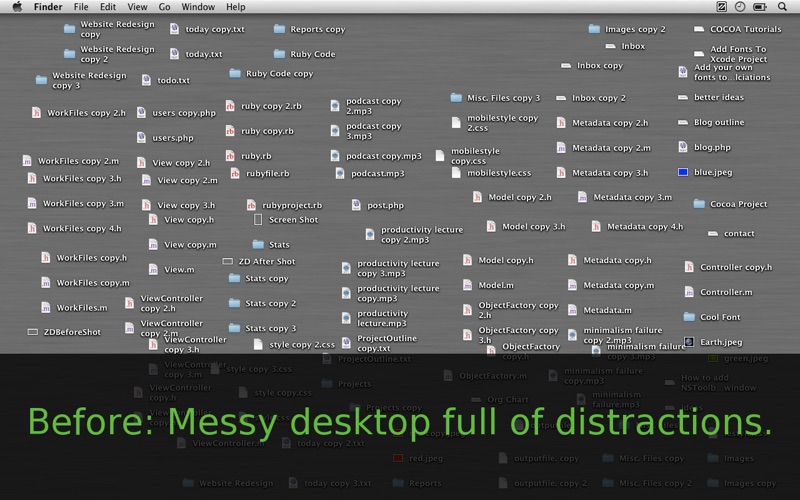800x500 pixels.
Task: Click the Z app icon in menu bar
Action: click(x=722, y=7)
